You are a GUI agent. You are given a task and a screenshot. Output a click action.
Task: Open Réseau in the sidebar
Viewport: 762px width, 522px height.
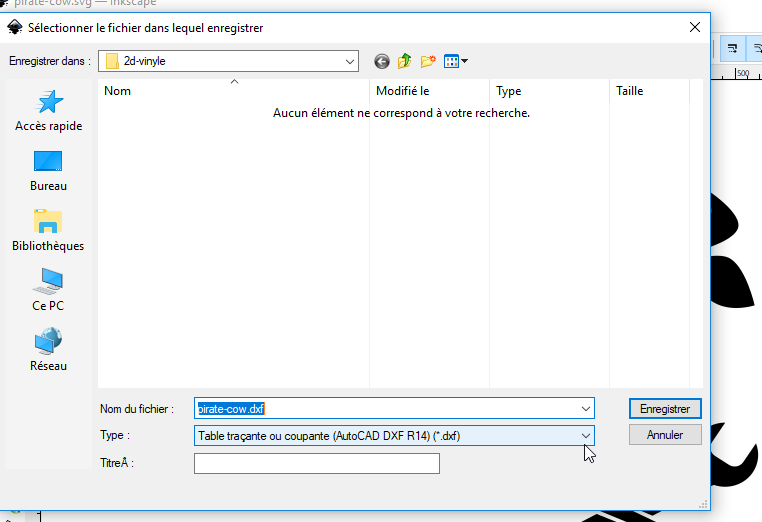click(49, 351)
